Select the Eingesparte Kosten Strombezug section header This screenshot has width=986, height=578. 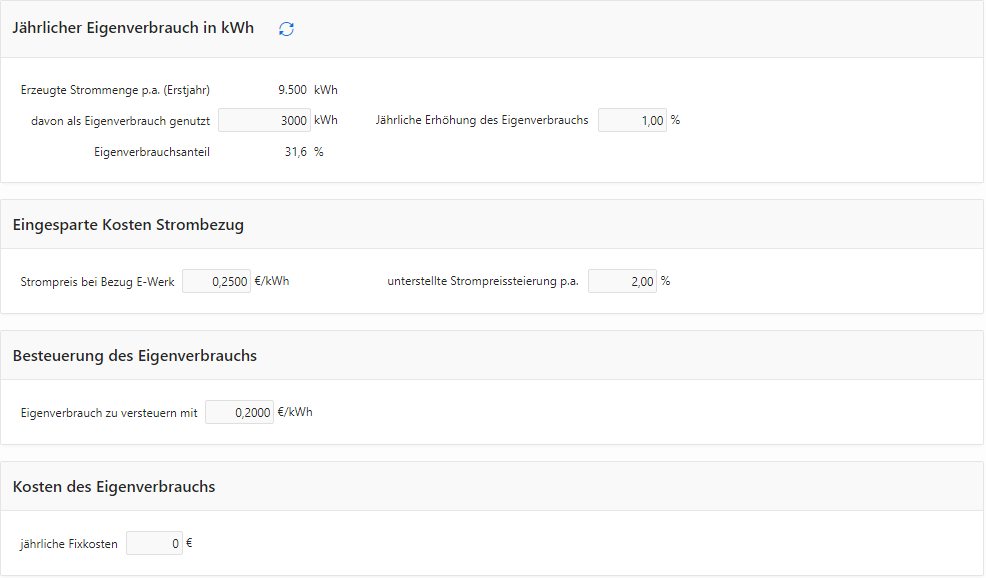[128, 225]
